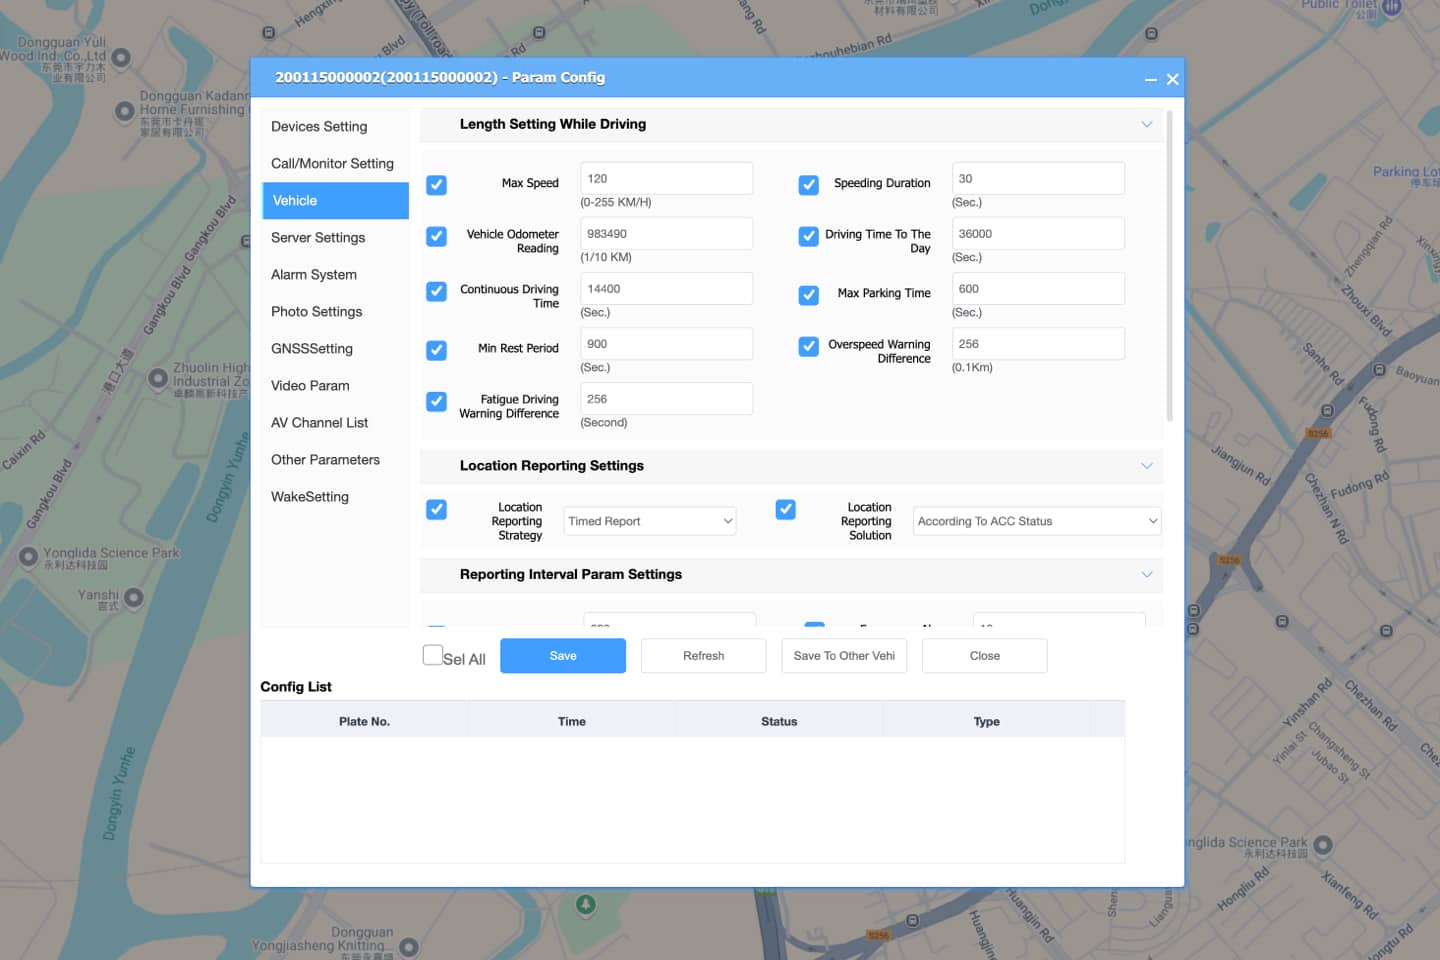Collapse the Length Setting While Driving section

click(x=1146, y=125)
